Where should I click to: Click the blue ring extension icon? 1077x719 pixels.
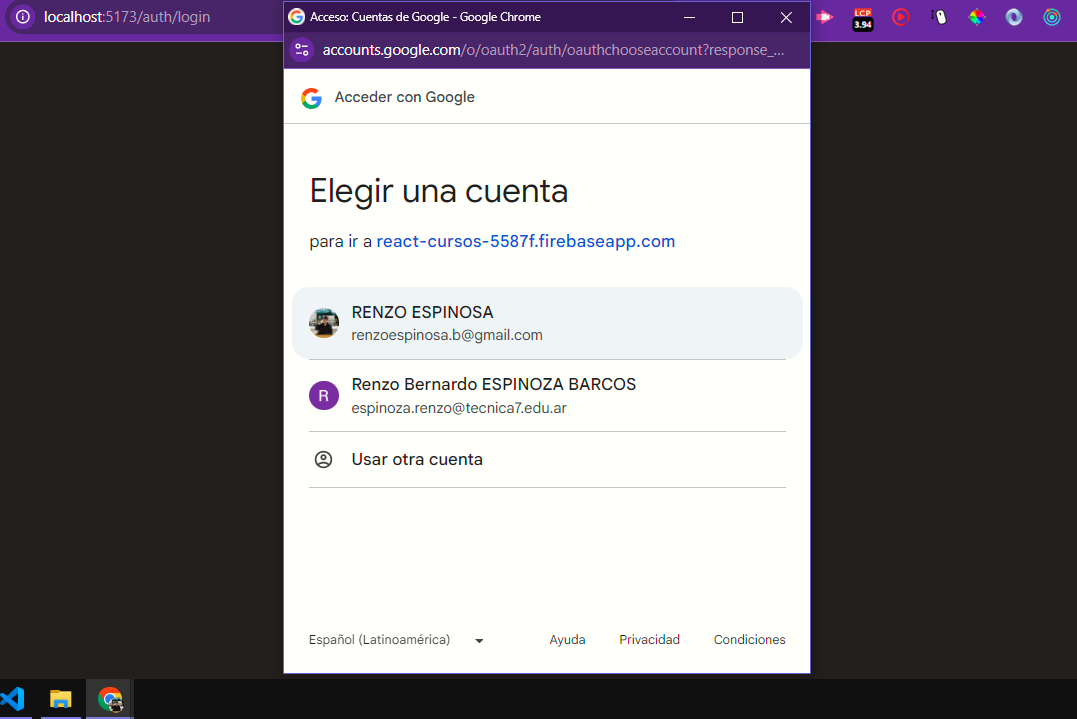point(1014,17)
